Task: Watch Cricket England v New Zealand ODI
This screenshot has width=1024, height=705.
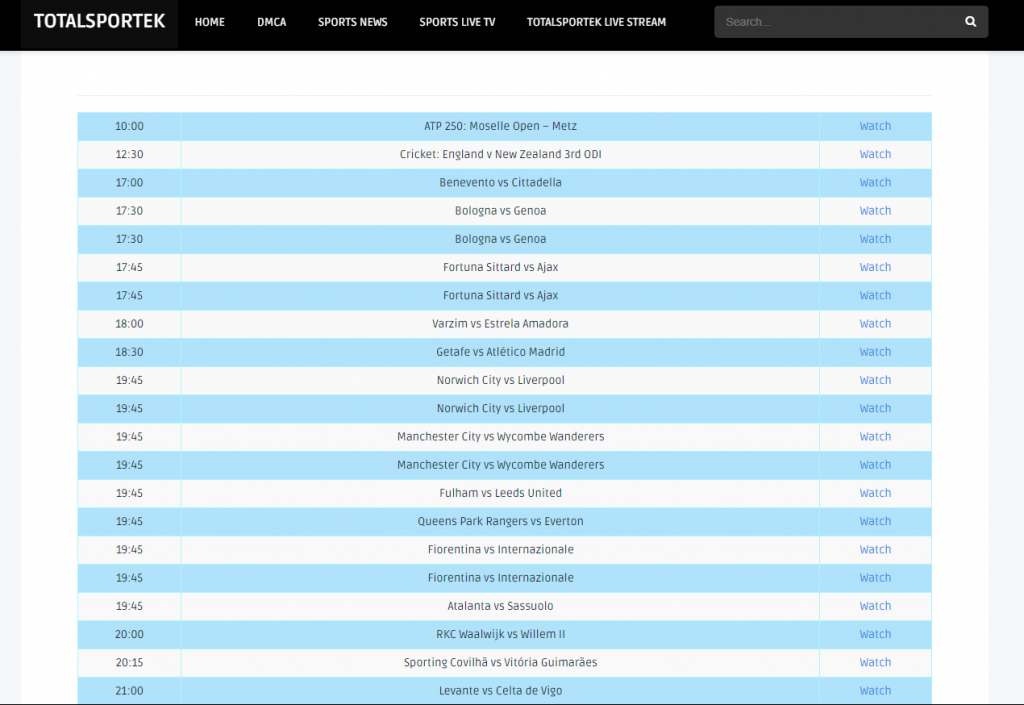Action: pyautogui.click(x=875, y=154)
